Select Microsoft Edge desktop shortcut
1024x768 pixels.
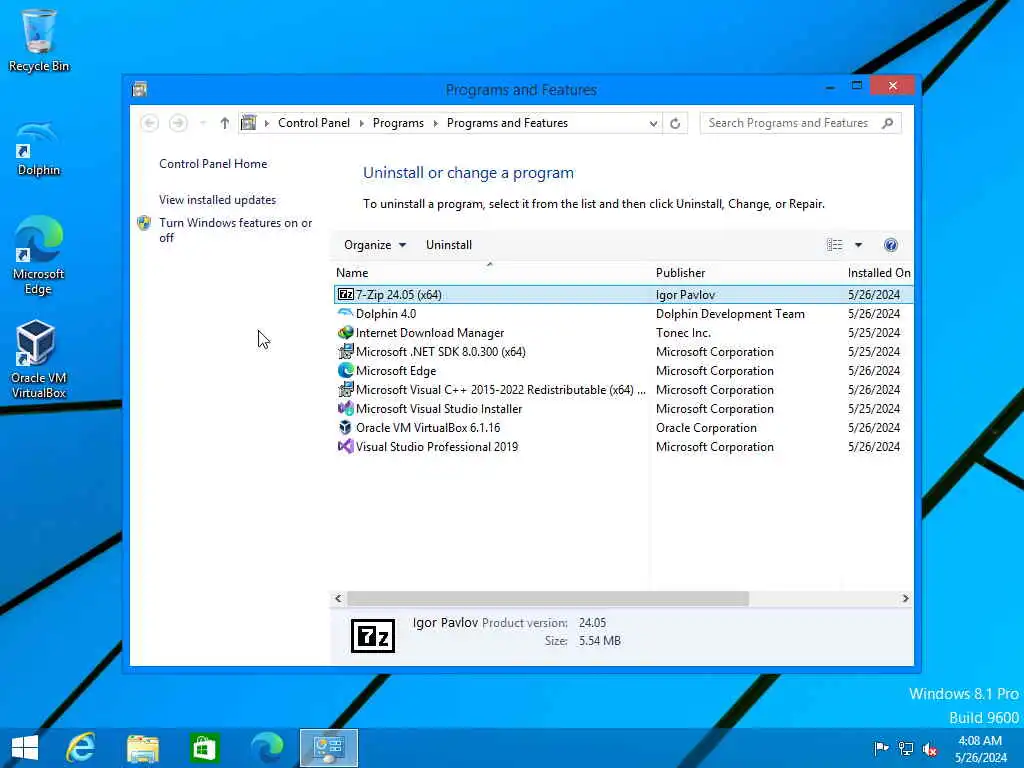(39, 255)
